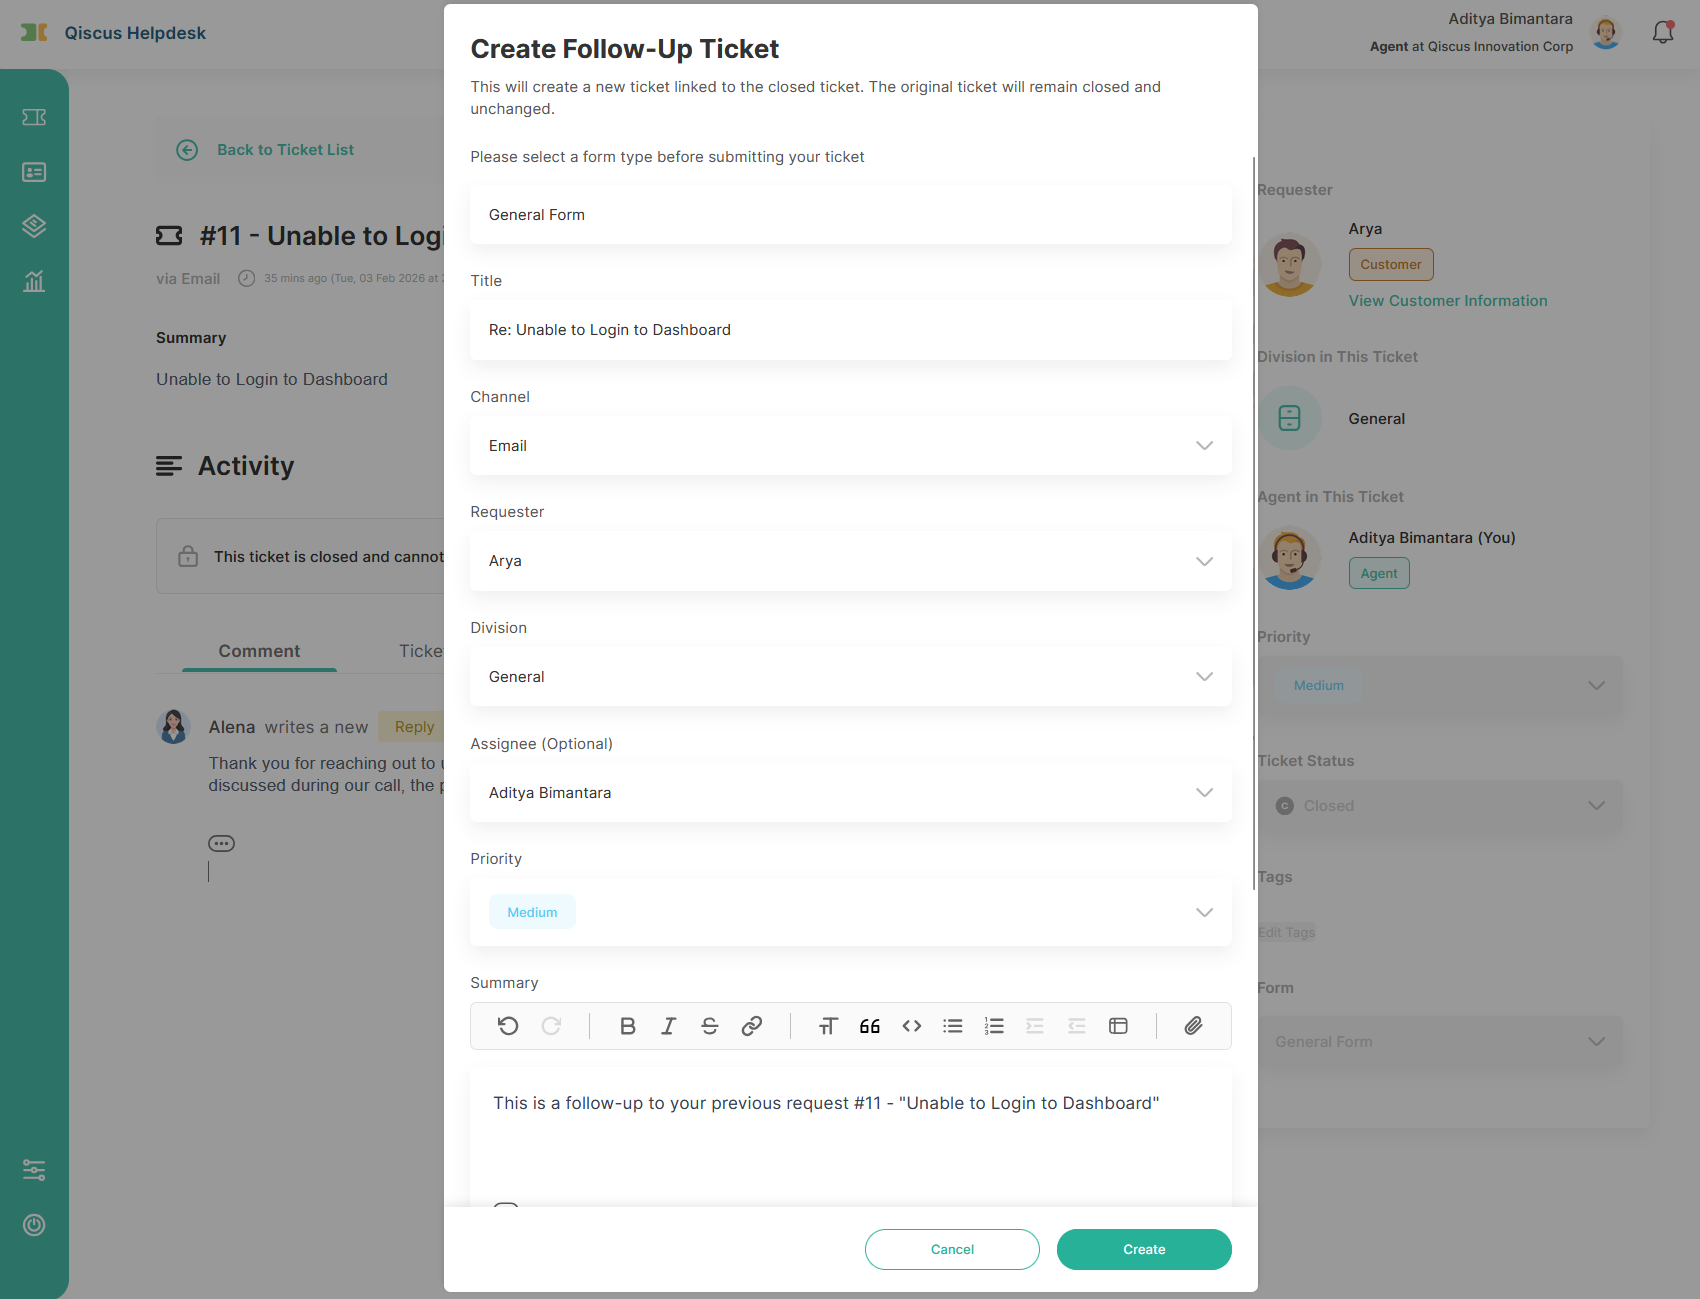The height and width of the screenshot is (1299, 1700).
Task: Open the notifications bell
Action: 1663,32
